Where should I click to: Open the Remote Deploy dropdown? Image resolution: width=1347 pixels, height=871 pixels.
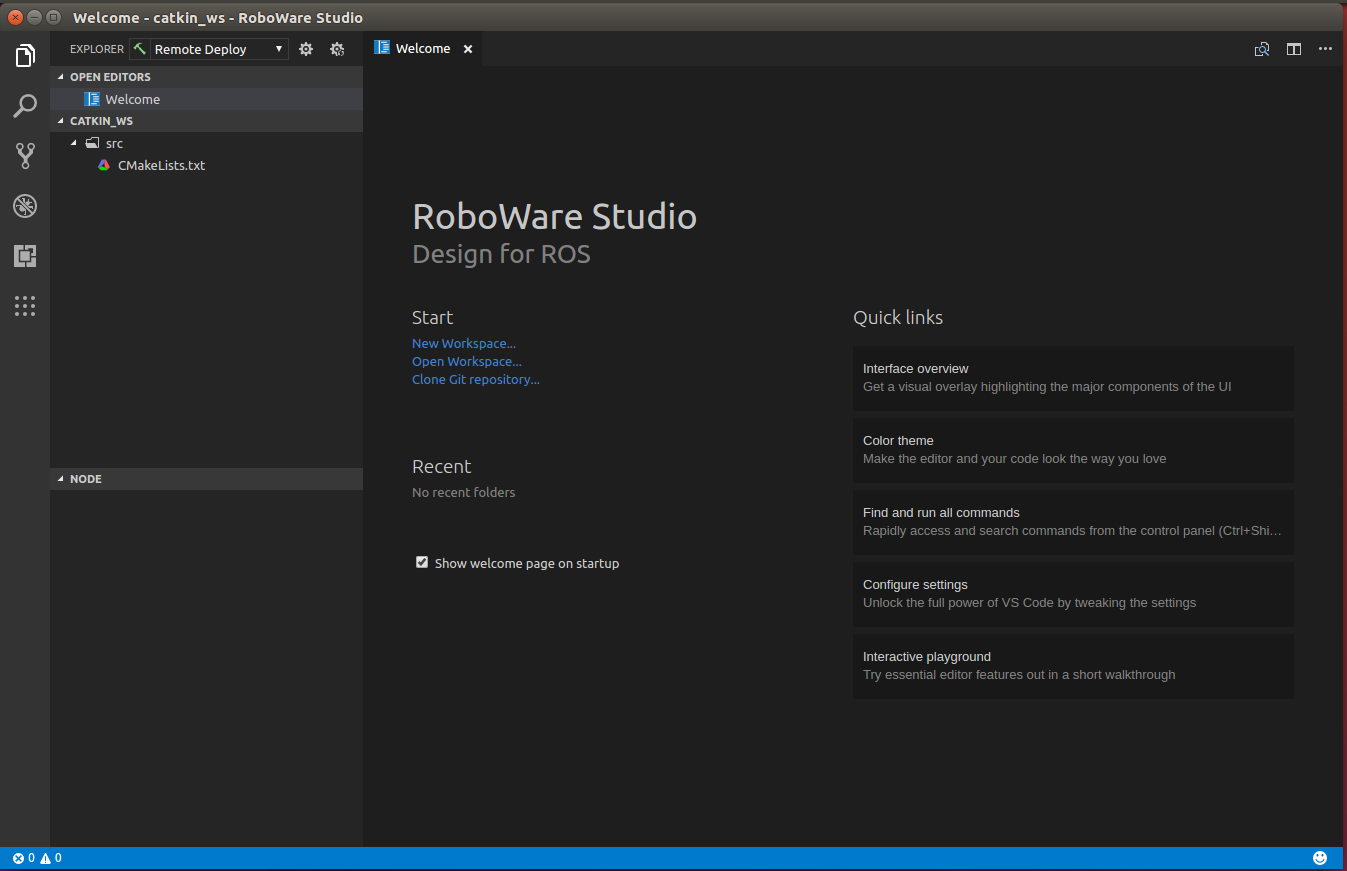click(x=218, y=49)
